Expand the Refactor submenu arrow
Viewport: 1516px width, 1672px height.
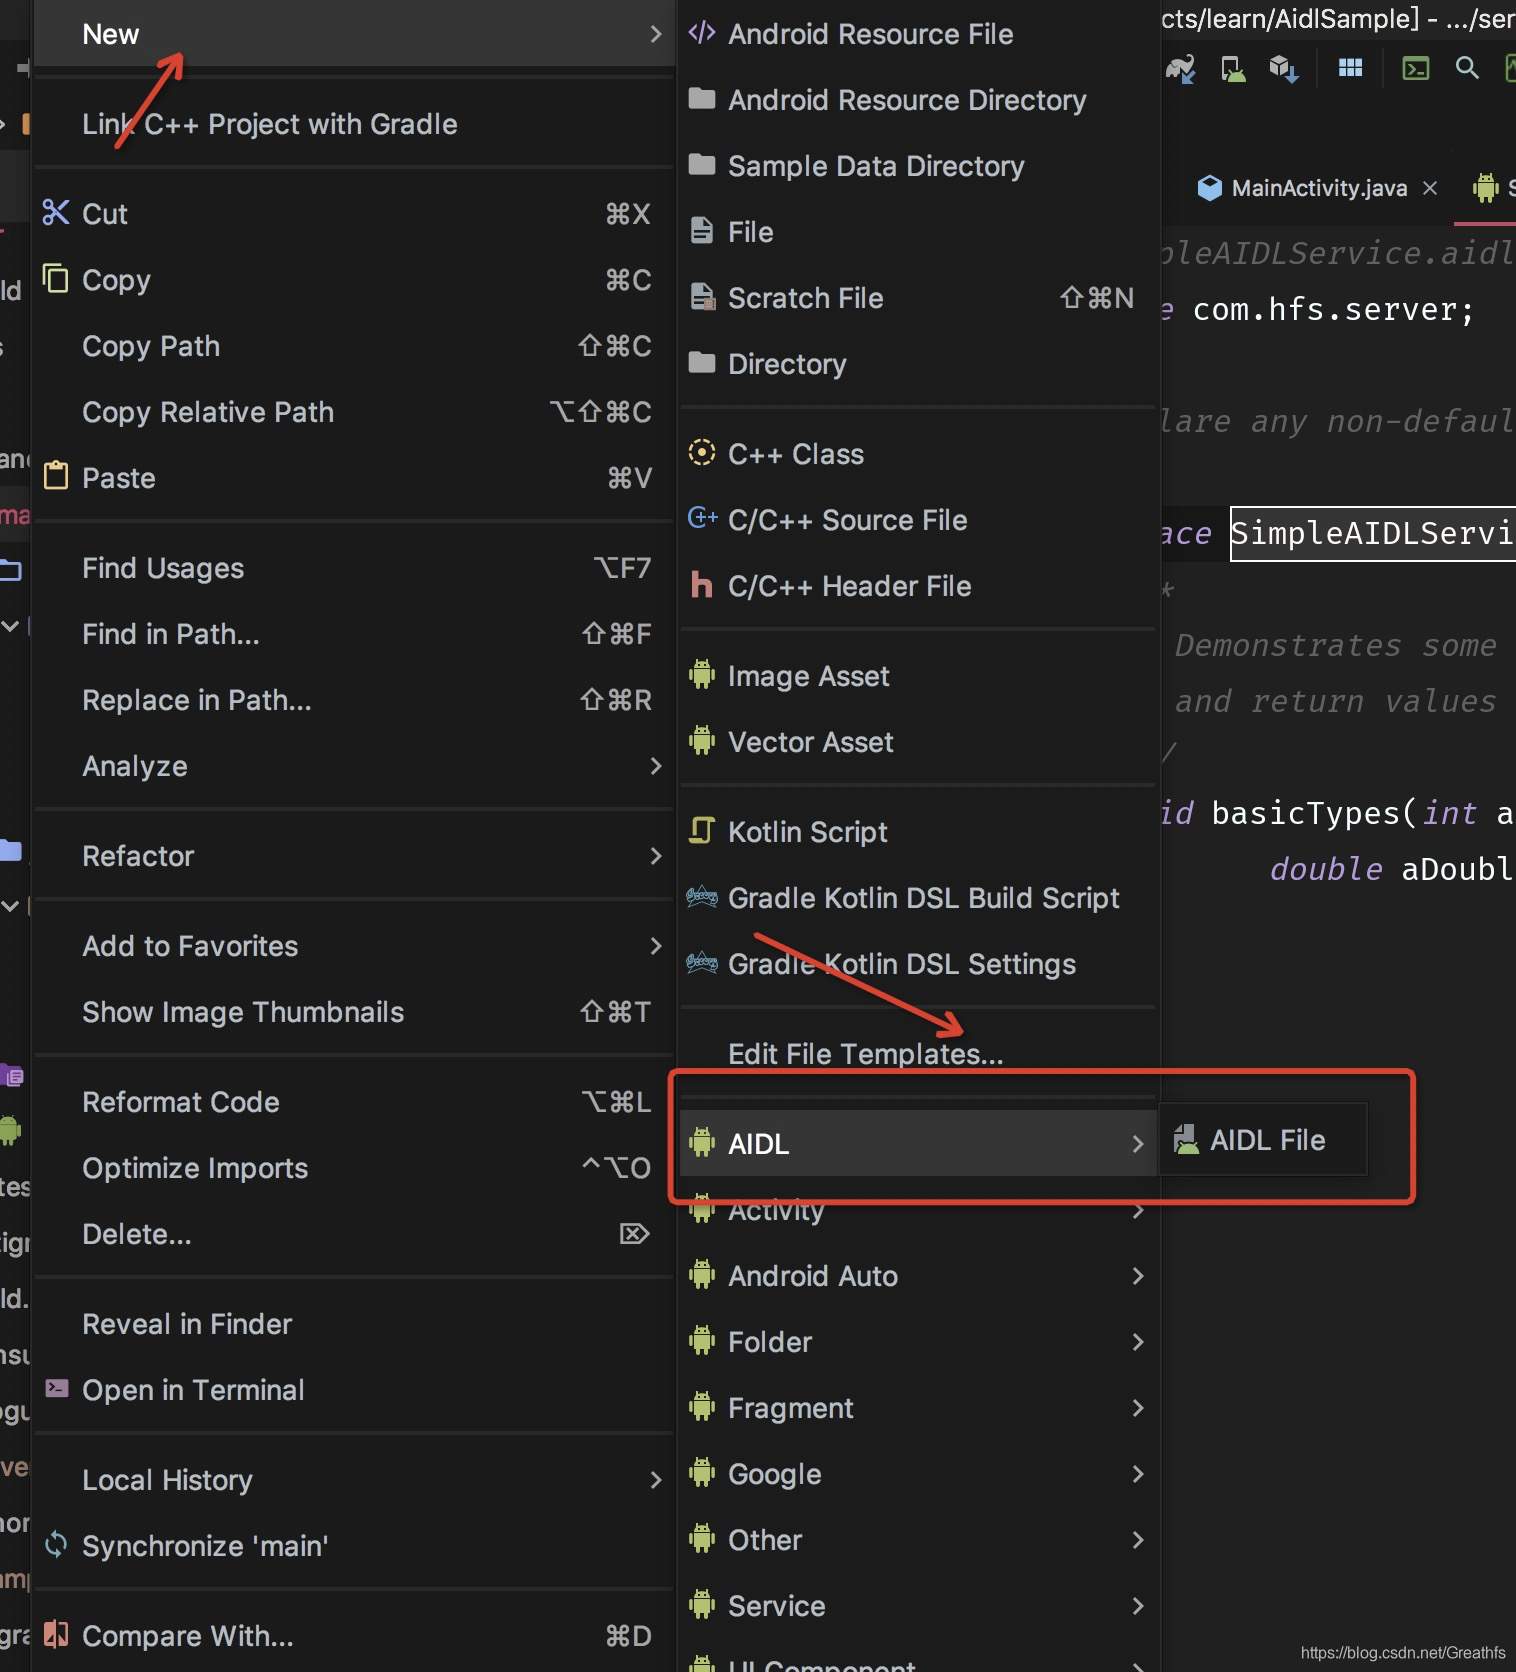tap(656, 856)
